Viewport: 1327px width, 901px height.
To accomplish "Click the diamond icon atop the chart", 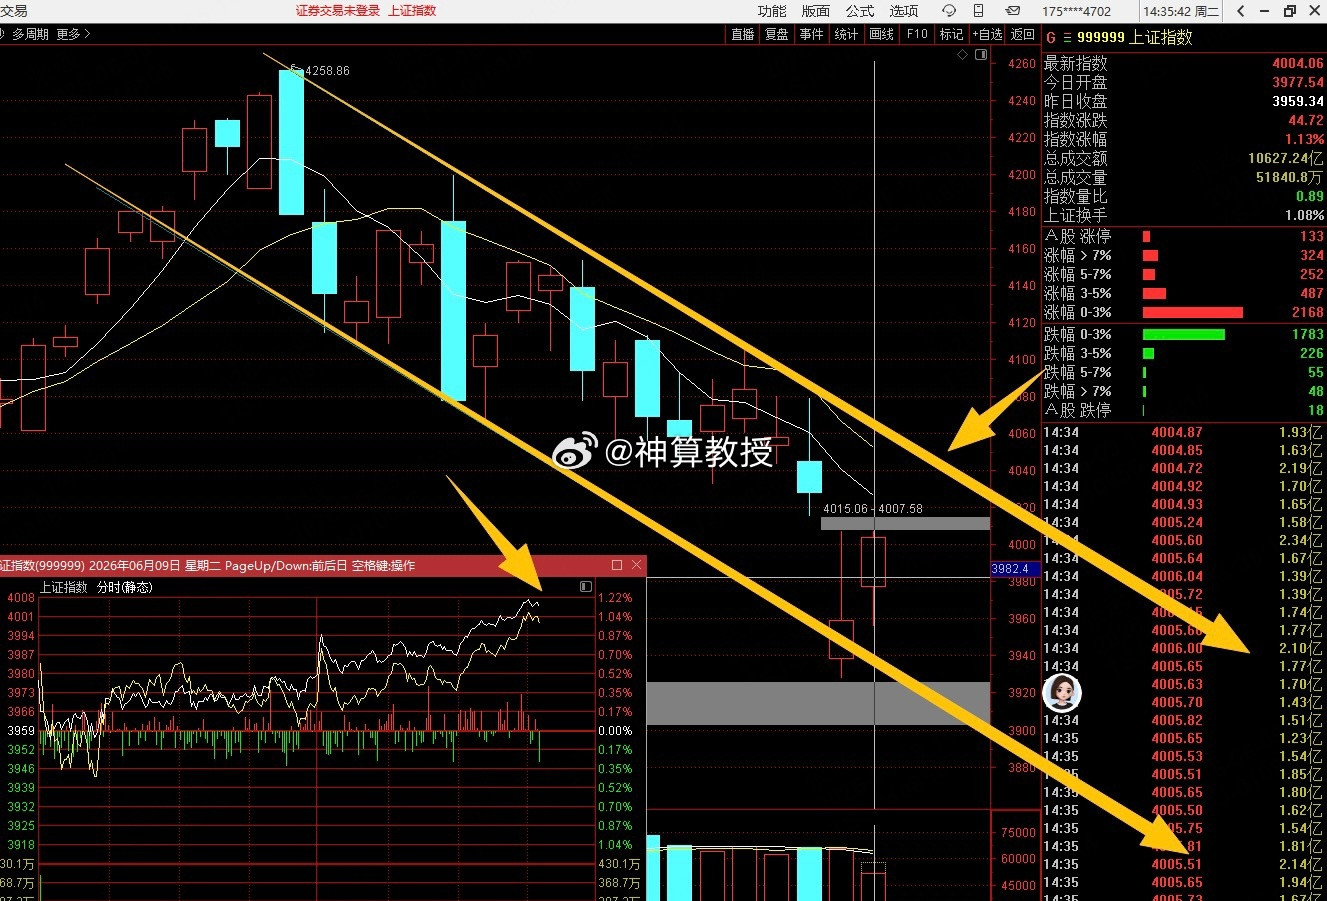I will coord(963,55).
